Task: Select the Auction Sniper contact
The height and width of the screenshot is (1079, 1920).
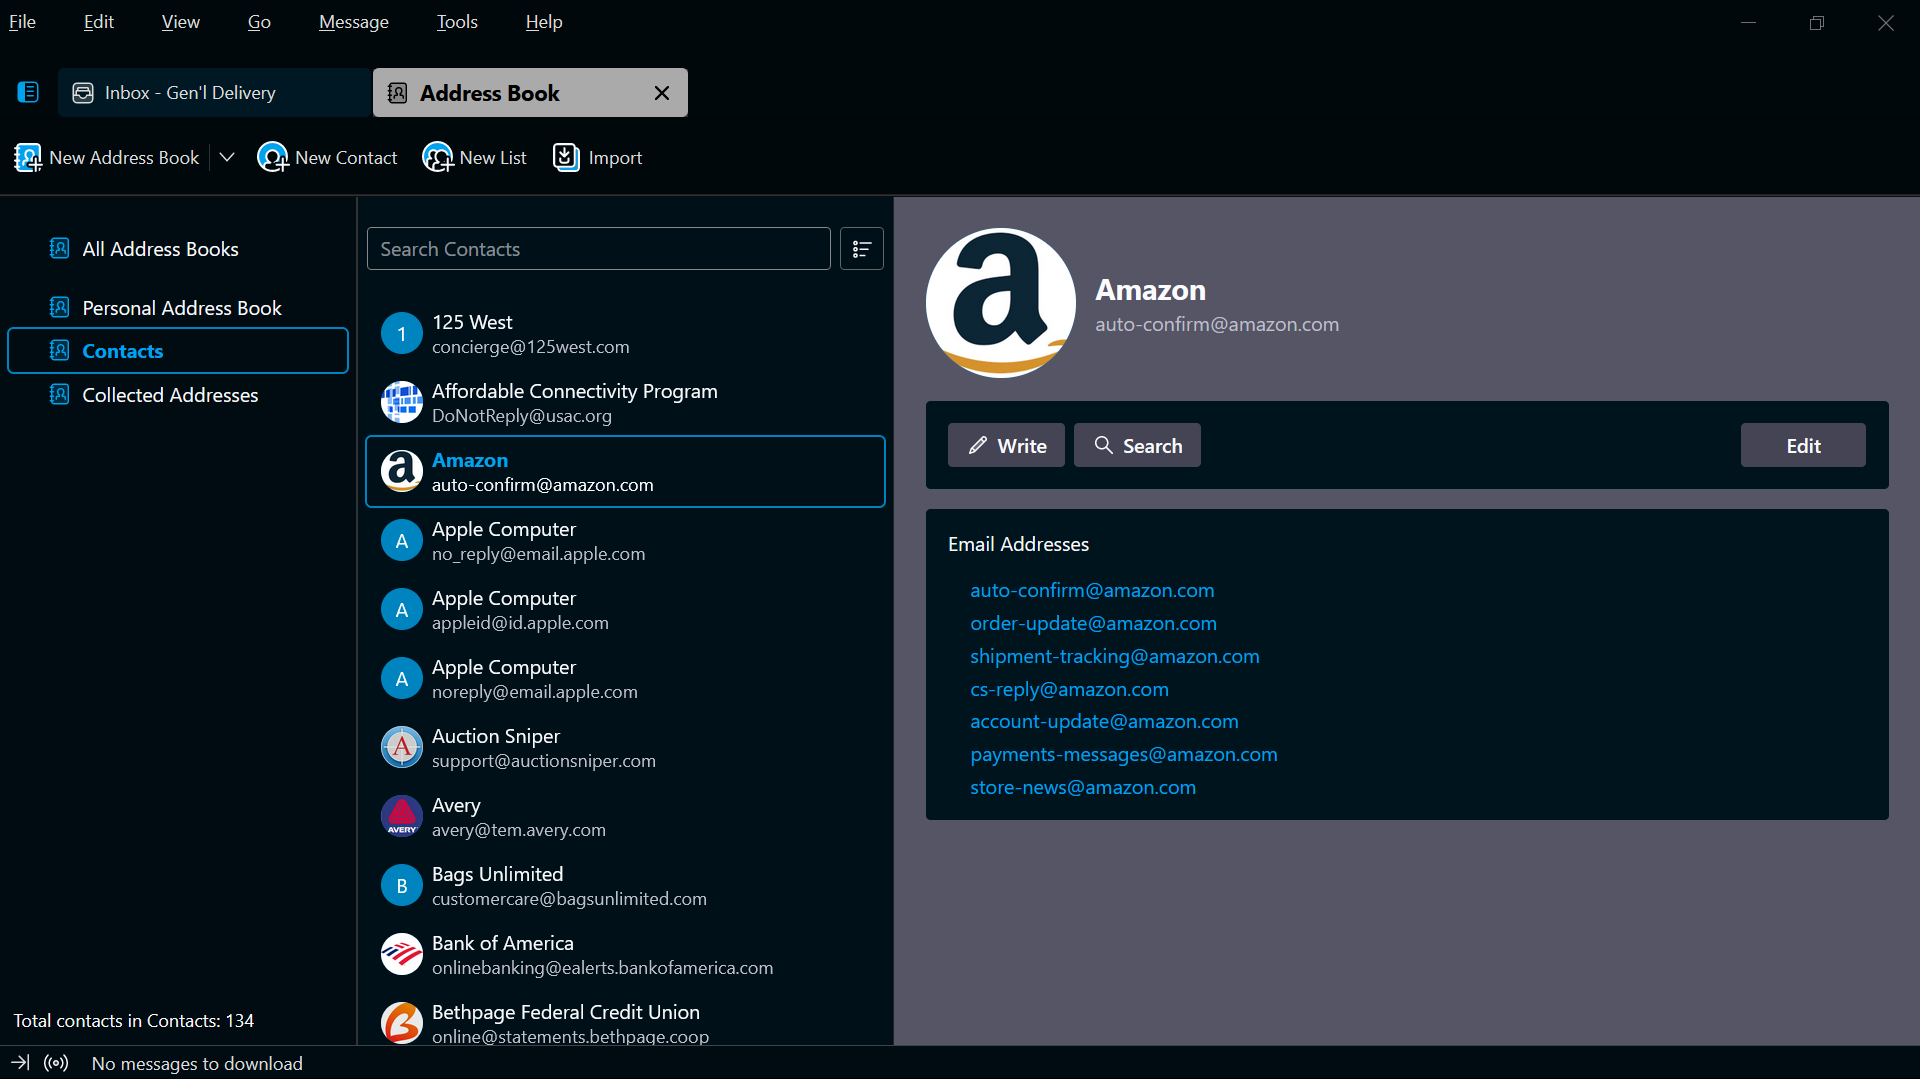Action: pos(625,748)
